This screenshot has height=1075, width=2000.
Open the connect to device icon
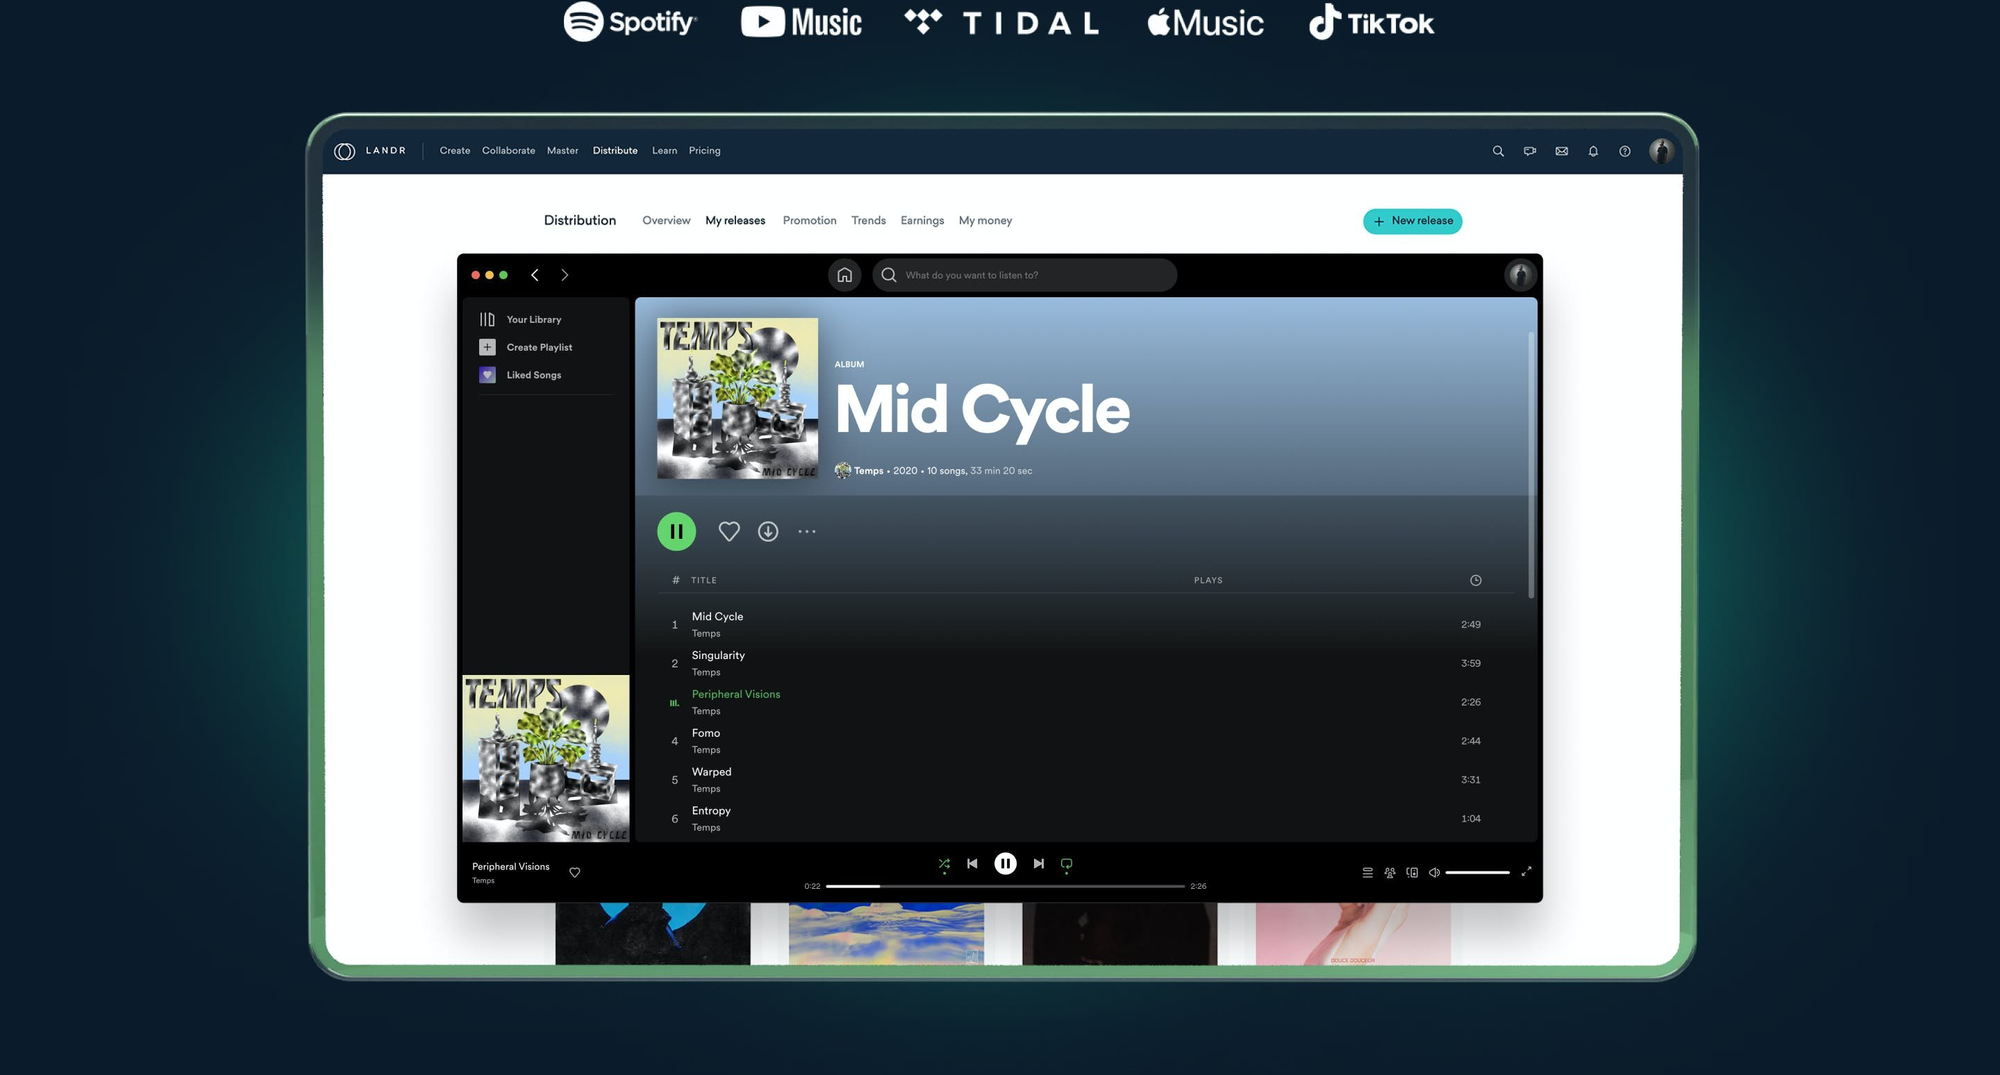click(x=1412, y=873)
